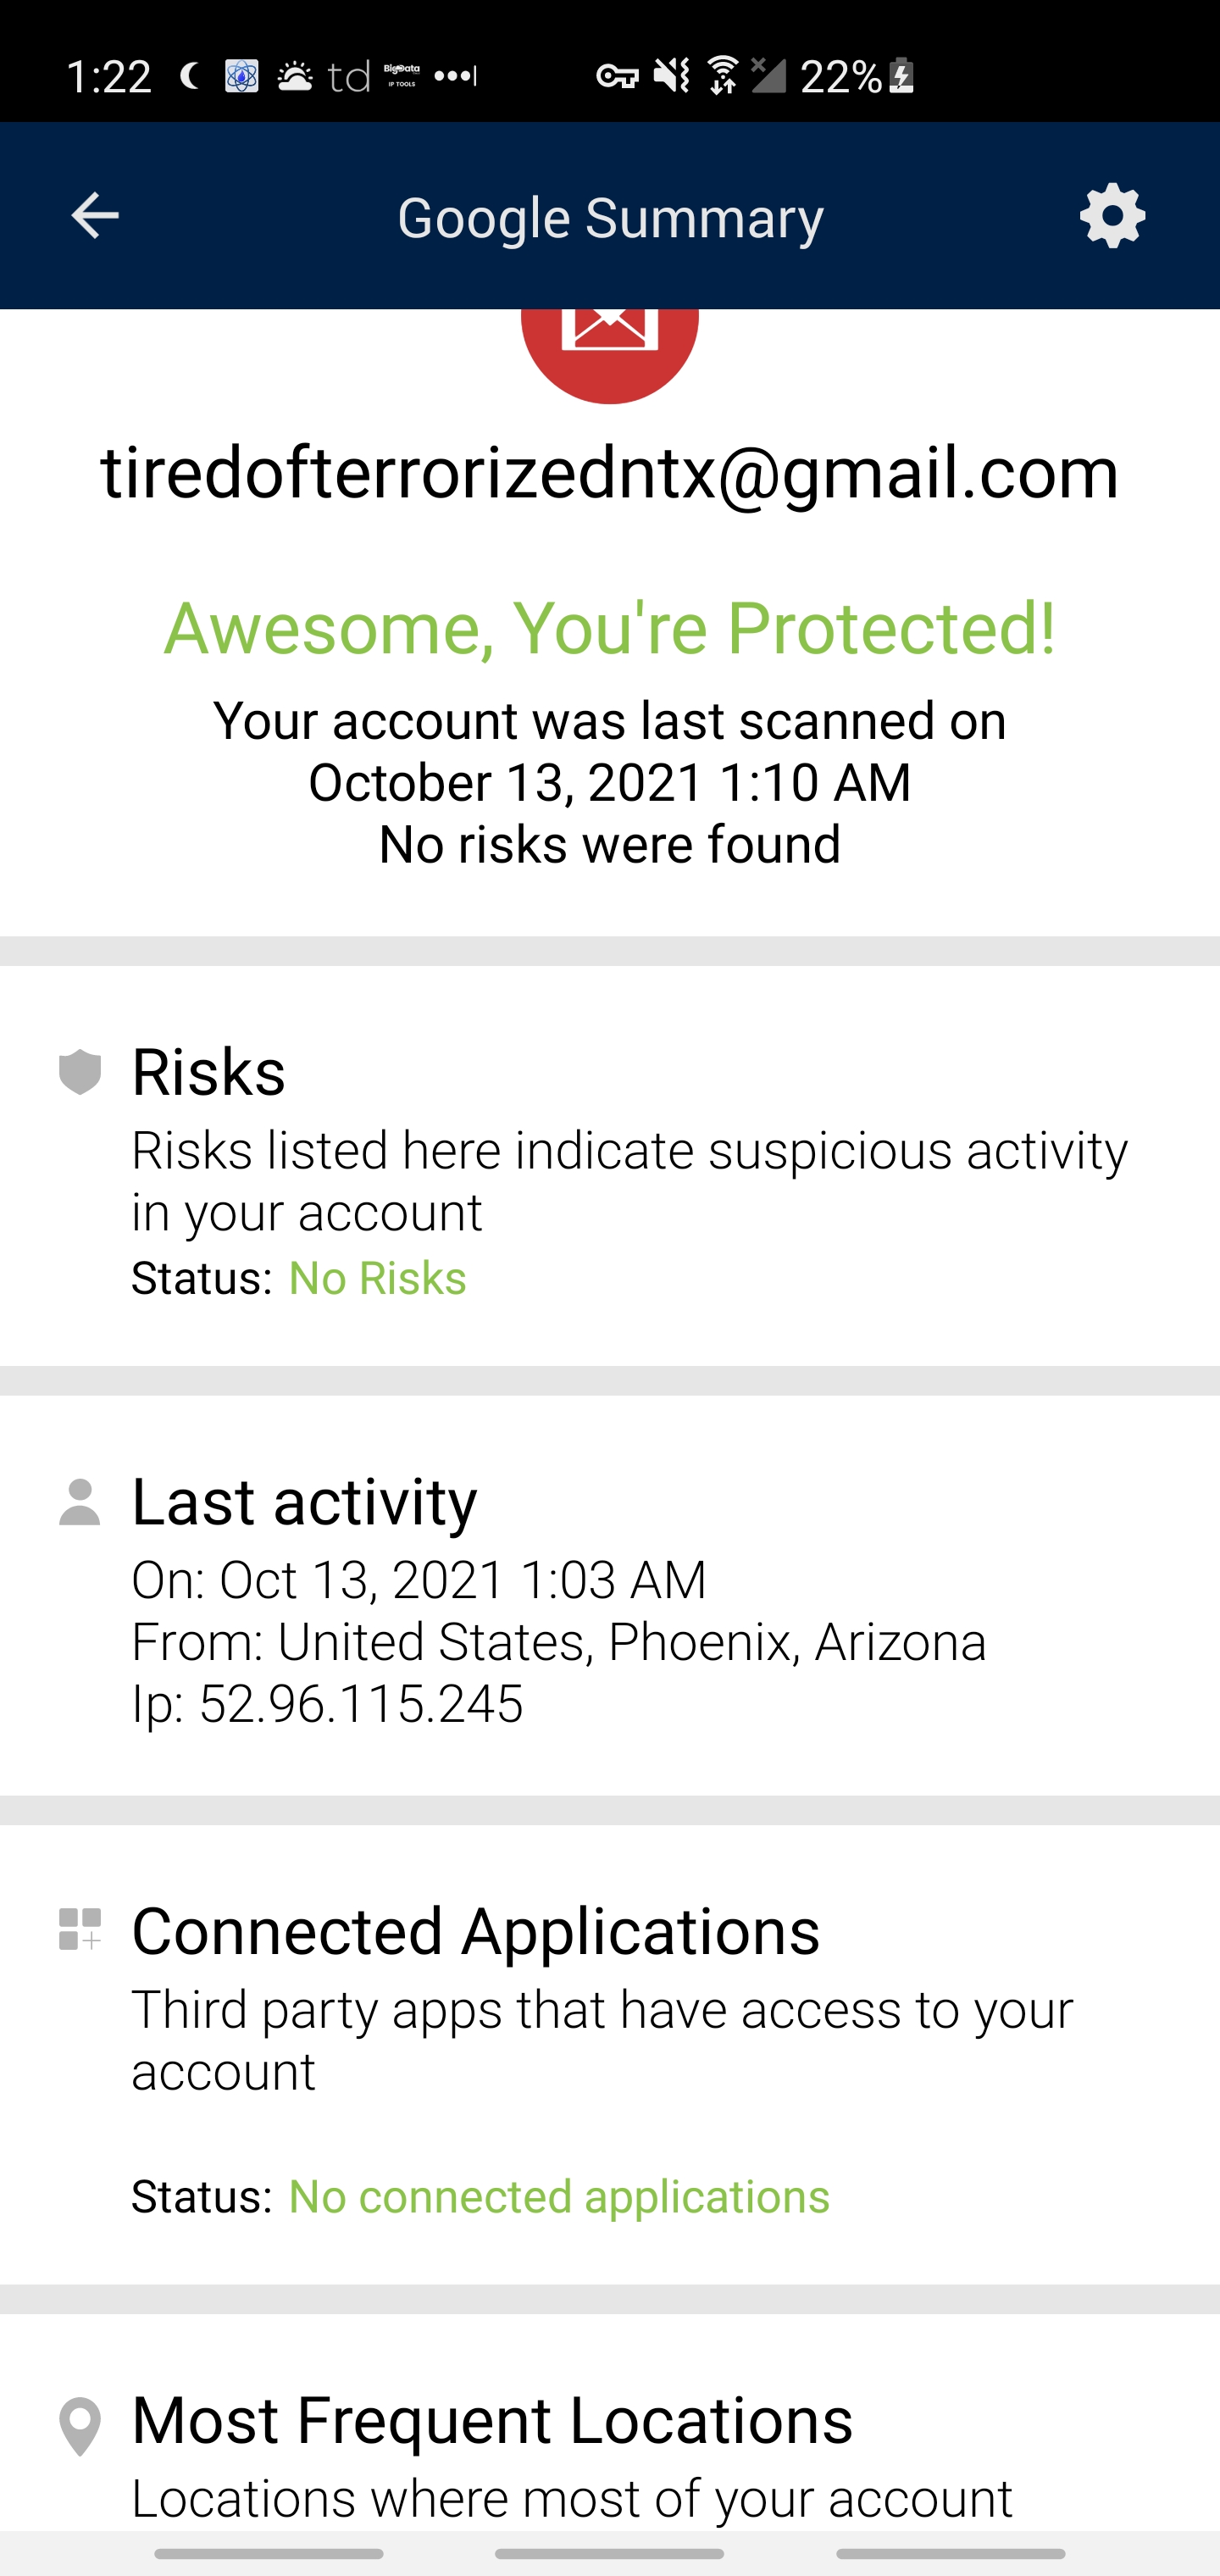Viewport: 1220px width, 2576px height.
Task: Open the Last activity section heading
Action: (305, 1502)
